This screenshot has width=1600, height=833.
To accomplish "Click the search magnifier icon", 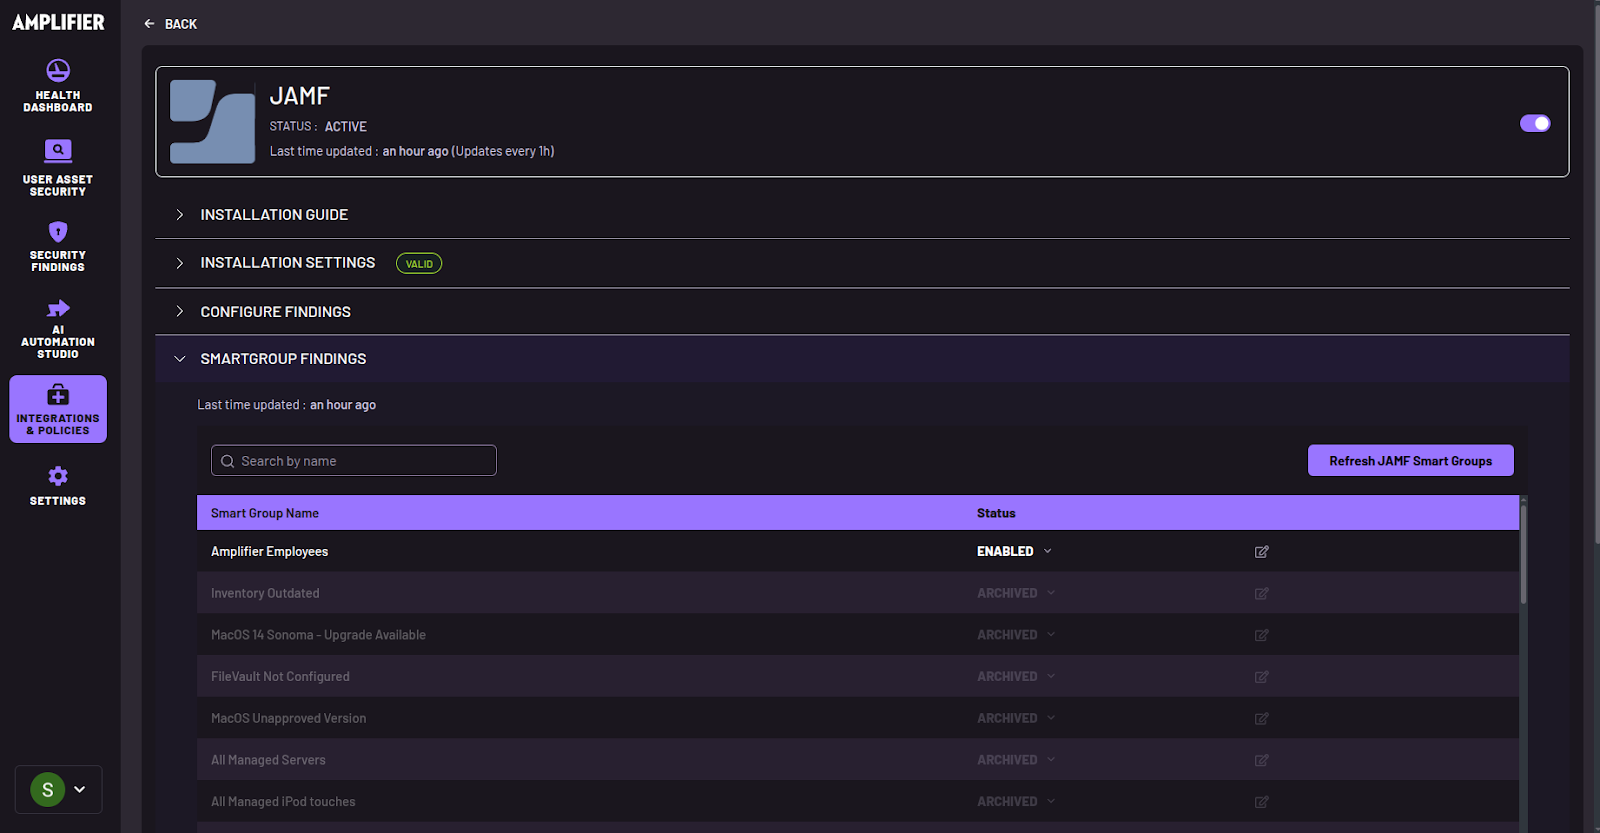I will 228,461.
